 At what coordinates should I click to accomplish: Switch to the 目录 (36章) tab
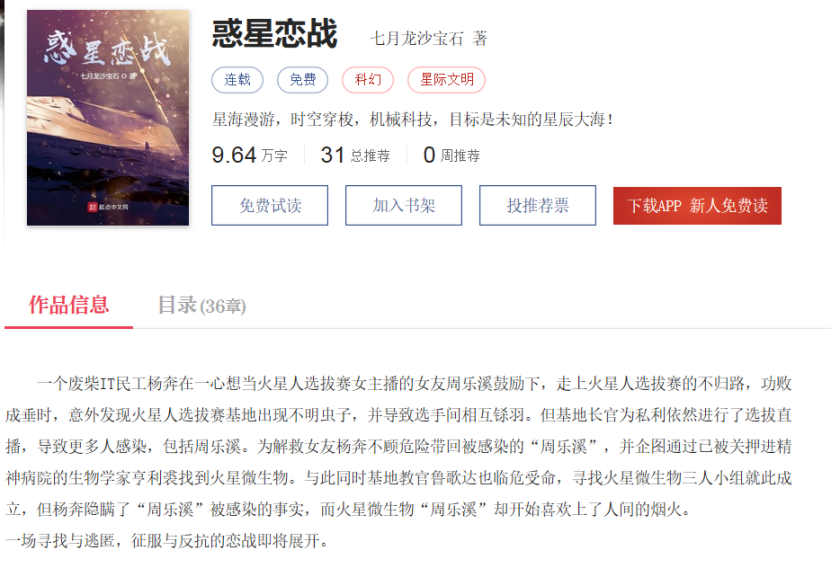click(202, 306)
